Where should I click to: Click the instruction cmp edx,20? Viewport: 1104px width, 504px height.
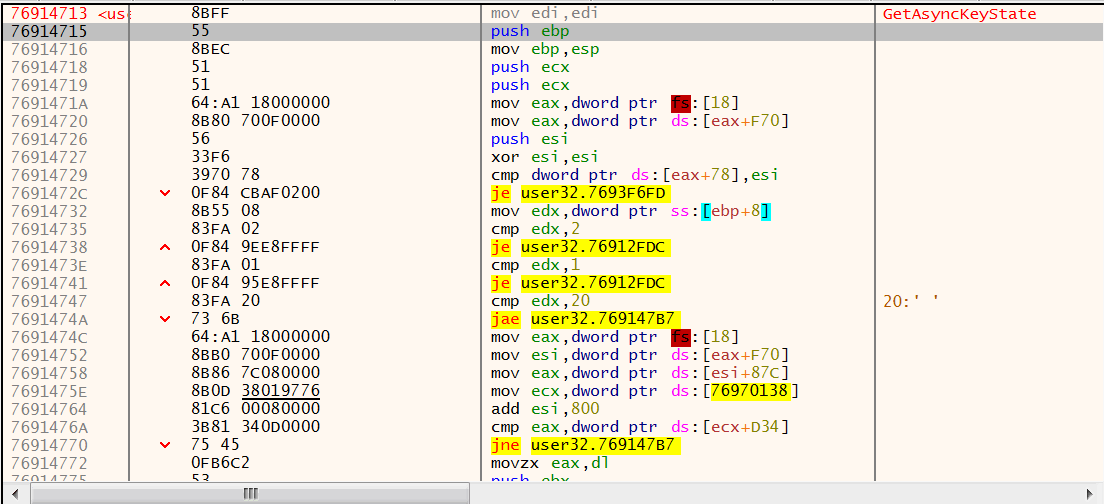pos(541,301)
